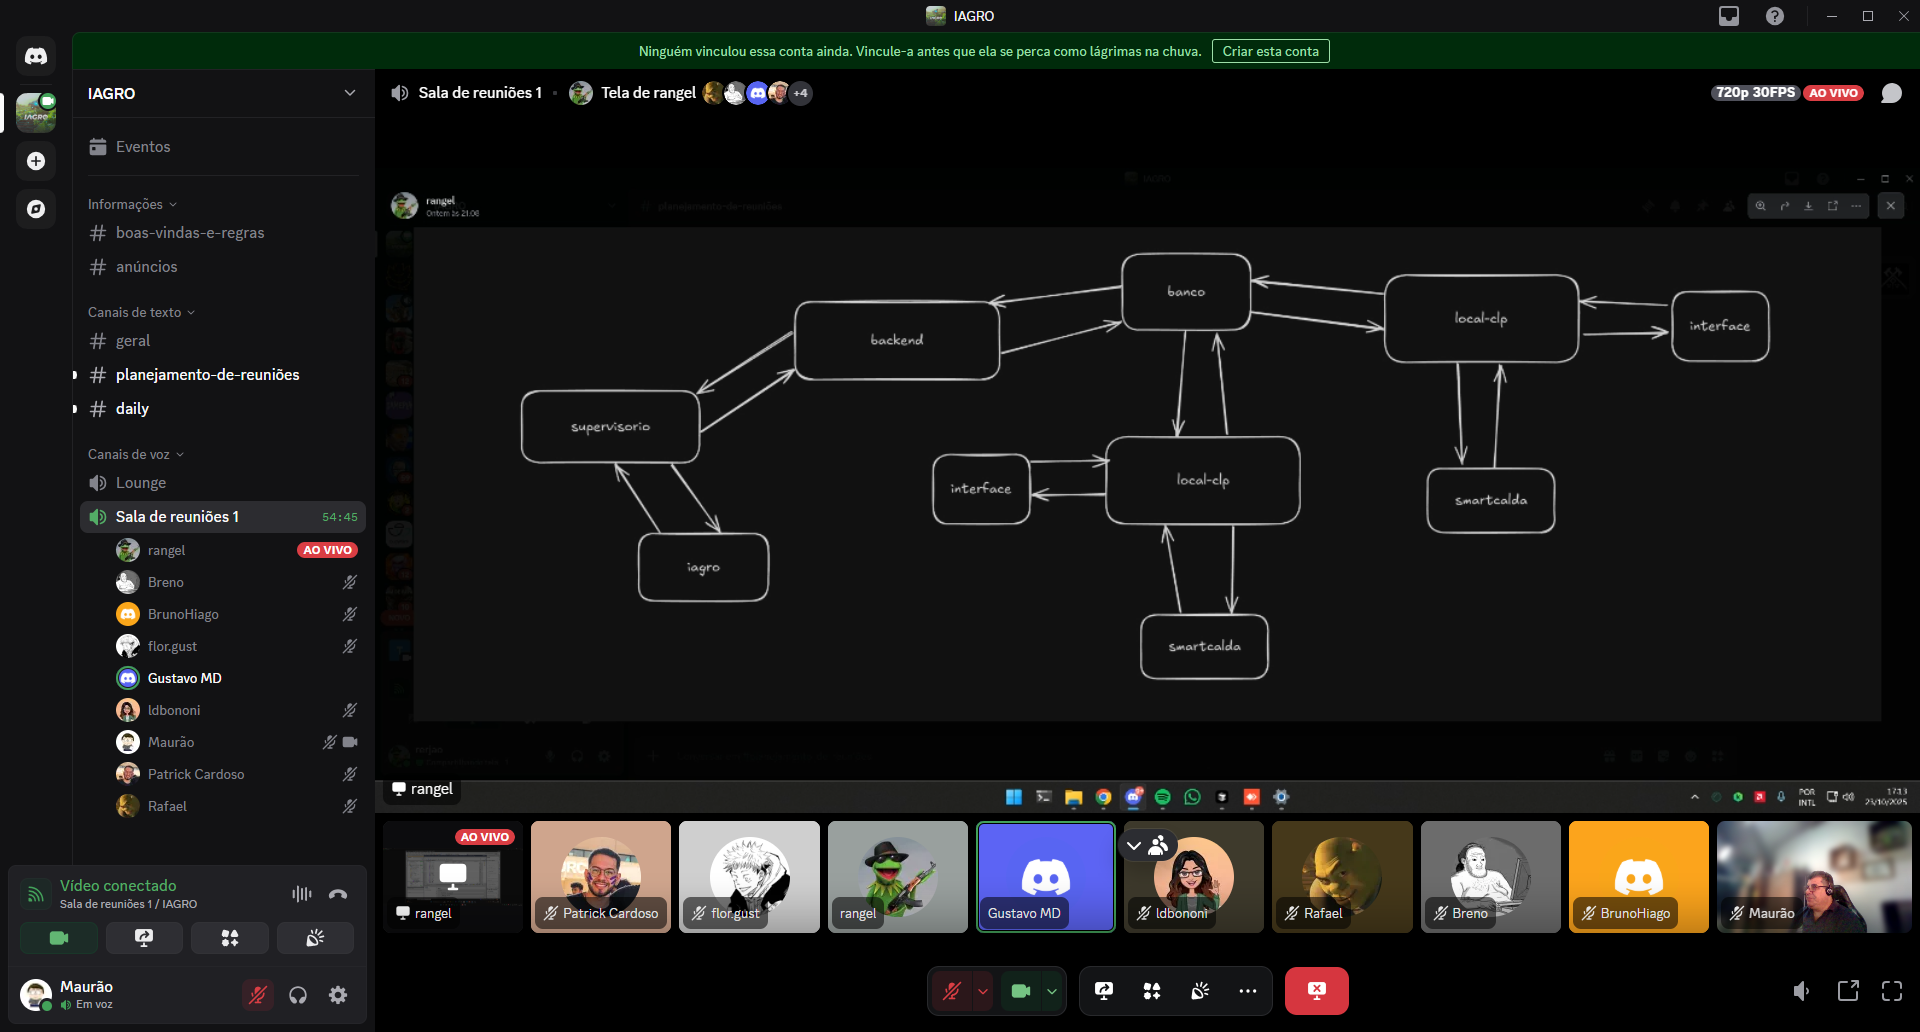Image resolution: width=1920 pixels, height=1032 pixels.
Task: Open Eventos calendar entry
Action: point(223,147)
